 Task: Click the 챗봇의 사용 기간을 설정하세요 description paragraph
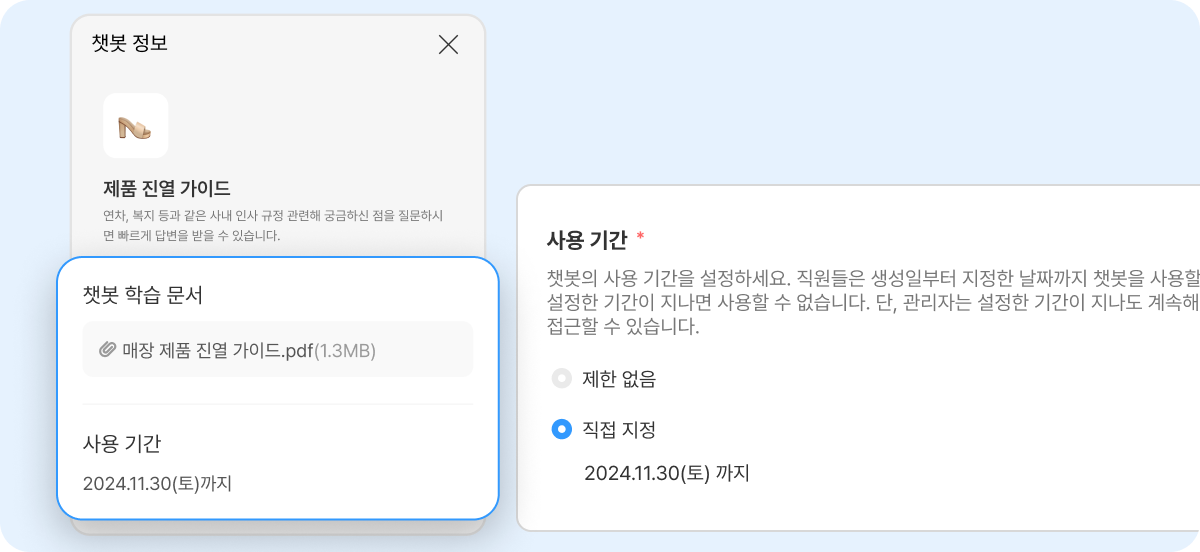coord(873,302)
